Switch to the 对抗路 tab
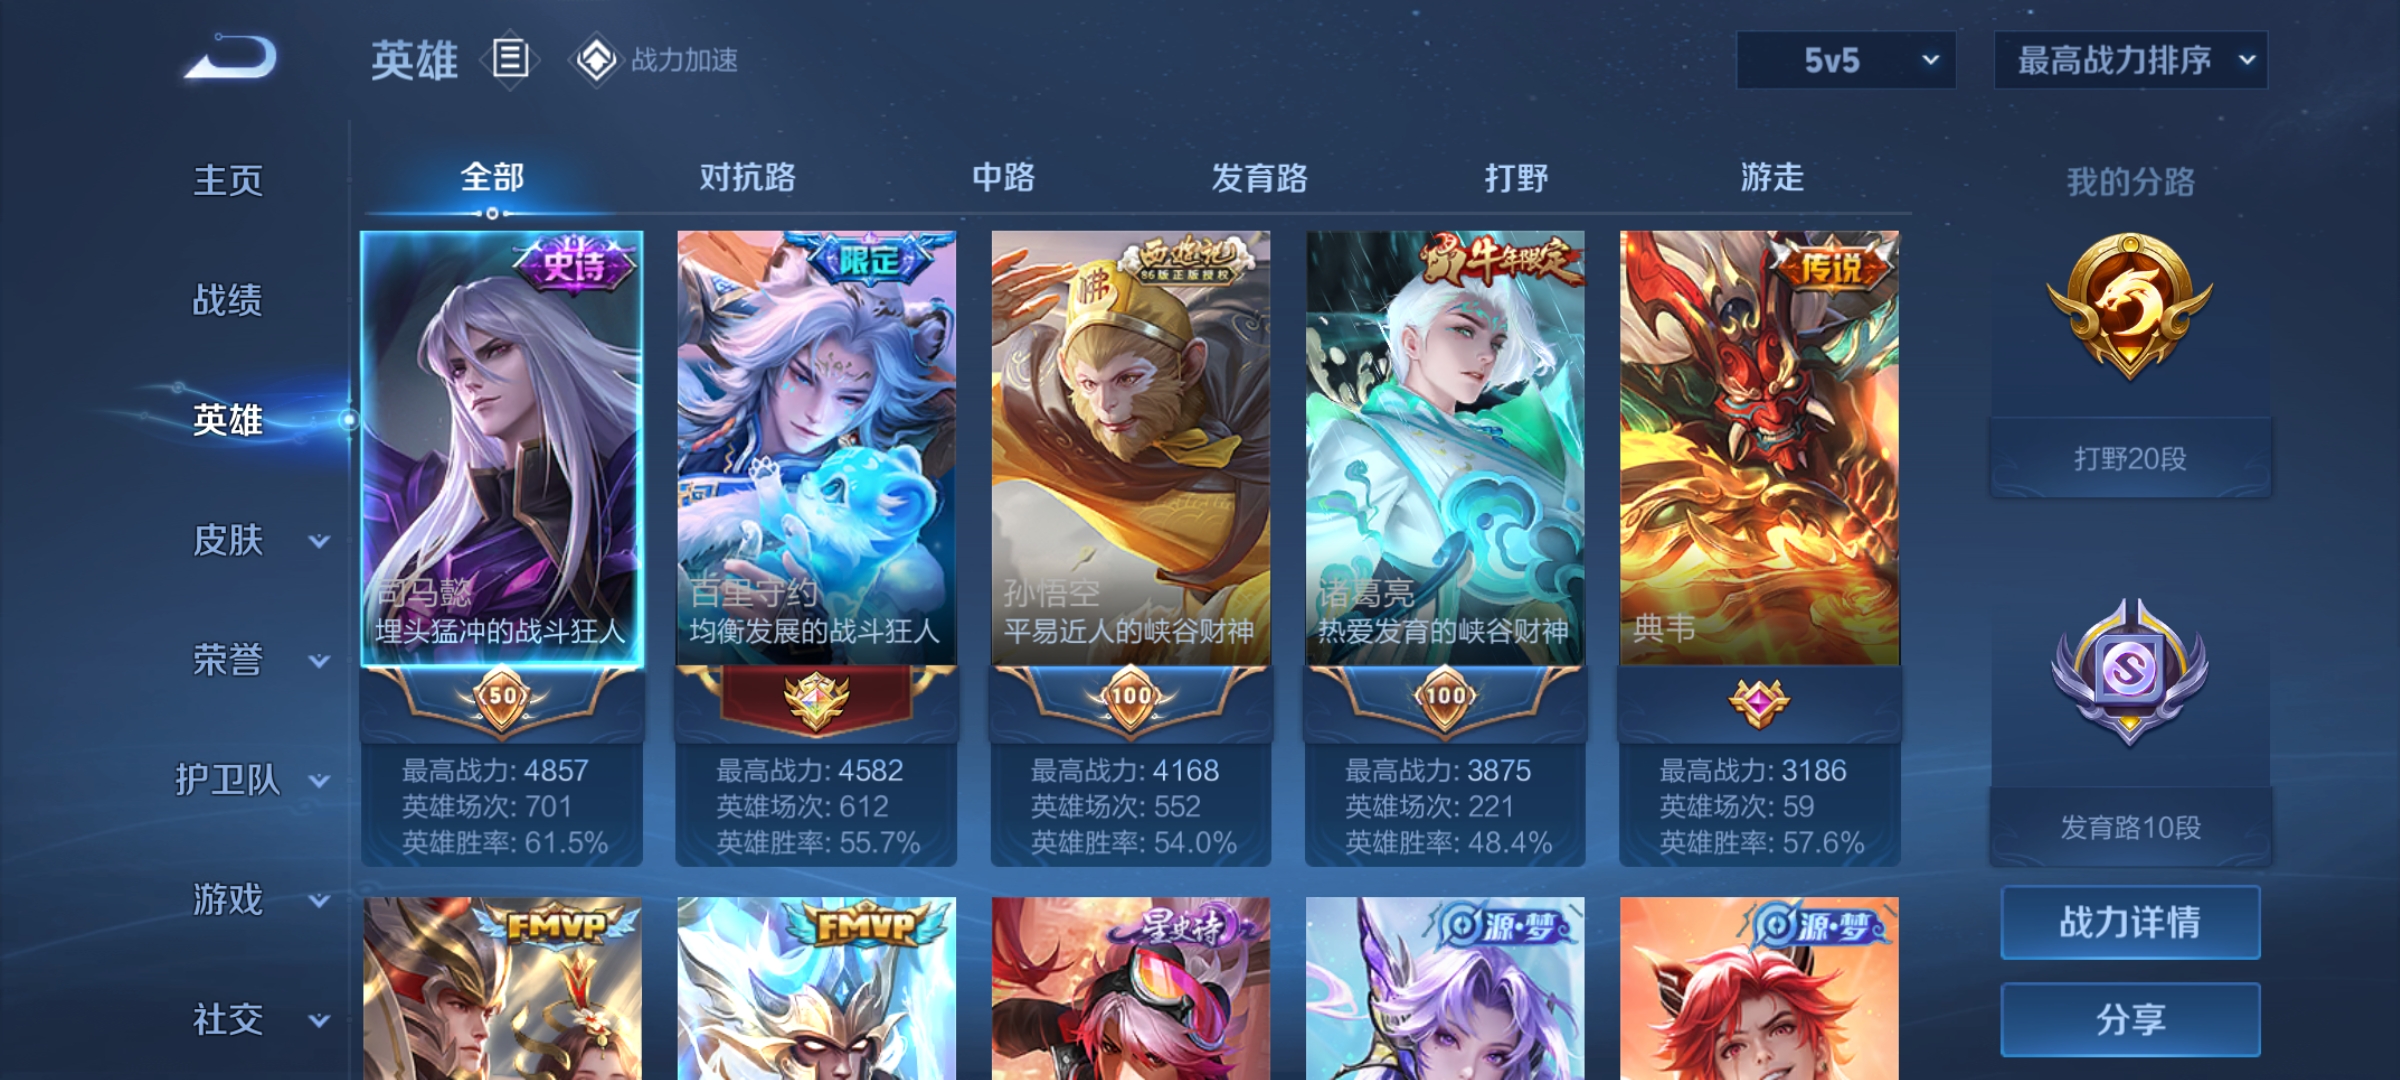 point(747,178)
